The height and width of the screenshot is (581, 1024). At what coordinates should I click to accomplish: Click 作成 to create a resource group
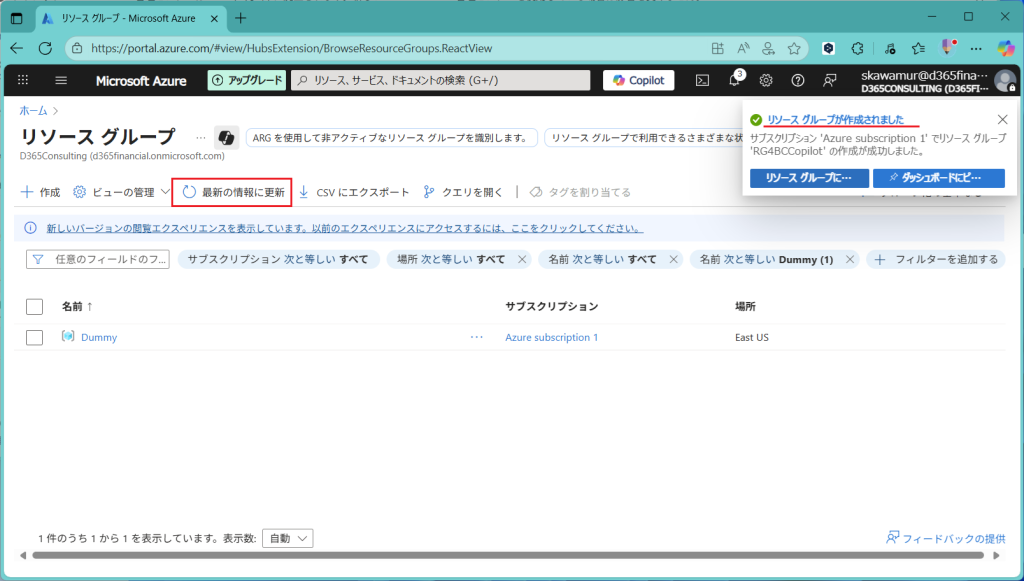(40, 192)
